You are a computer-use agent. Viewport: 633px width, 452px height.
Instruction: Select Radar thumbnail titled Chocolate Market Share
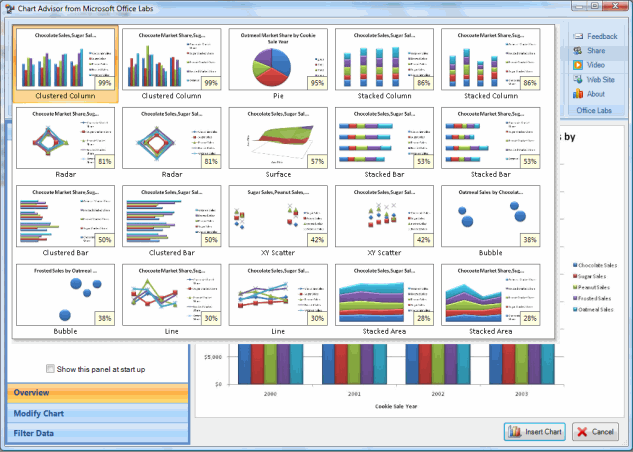(x=65, y=138)
